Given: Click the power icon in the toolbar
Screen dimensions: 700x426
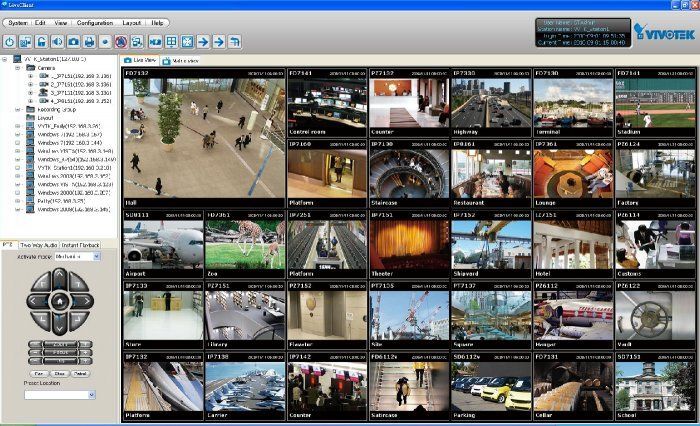Looking at the screenshot, I should (x=10, y=42).
